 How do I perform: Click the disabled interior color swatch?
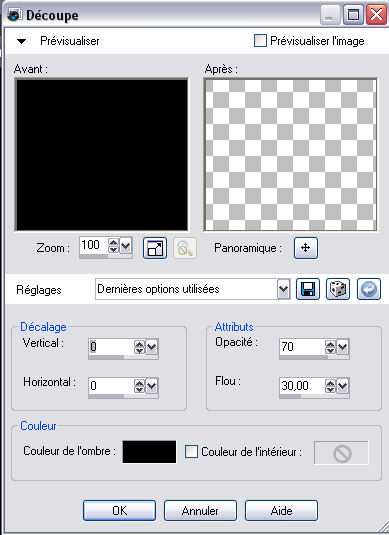pyautogui.click(x=341, y=453)
